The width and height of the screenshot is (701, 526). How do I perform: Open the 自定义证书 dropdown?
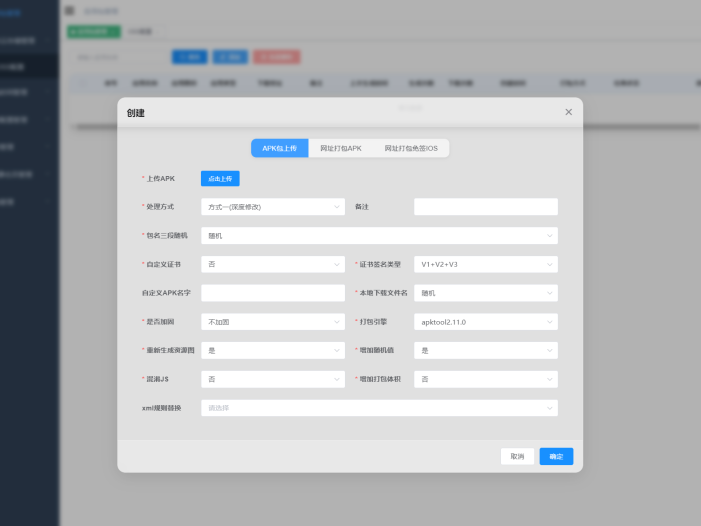tap(272, 265)
